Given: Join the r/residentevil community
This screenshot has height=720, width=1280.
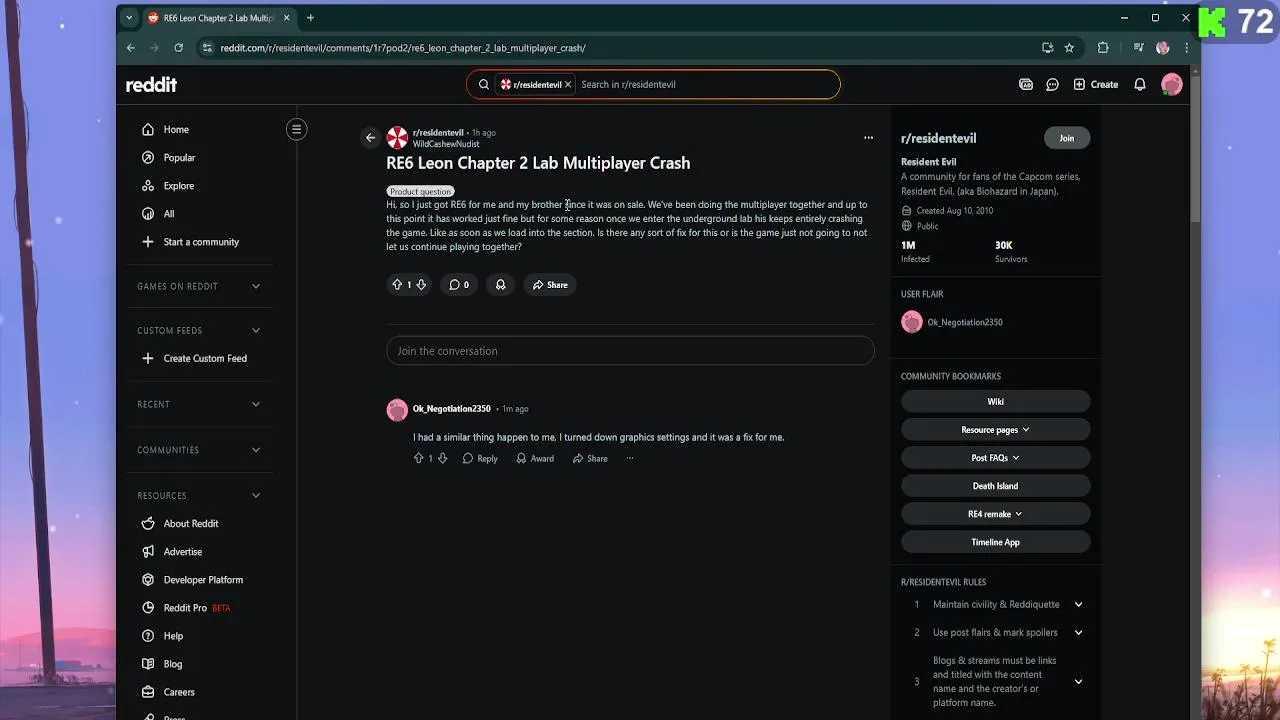Looking at the screenshot, I should (x=1067, y=138).
